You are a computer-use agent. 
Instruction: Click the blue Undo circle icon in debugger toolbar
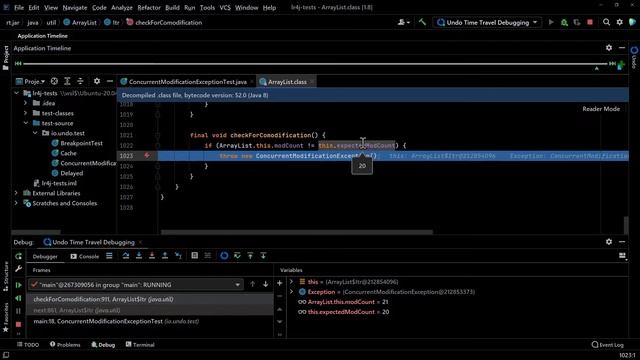click(x=224, y=256)
